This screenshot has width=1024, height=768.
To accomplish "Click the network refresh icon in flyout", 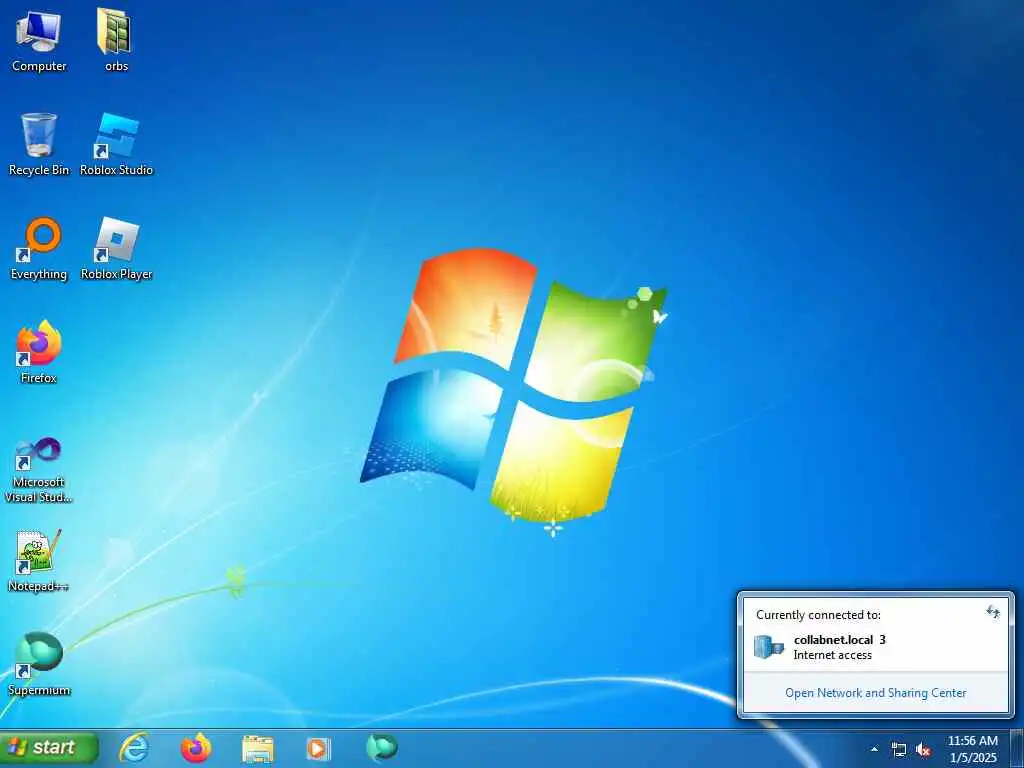I will (993, 612).
